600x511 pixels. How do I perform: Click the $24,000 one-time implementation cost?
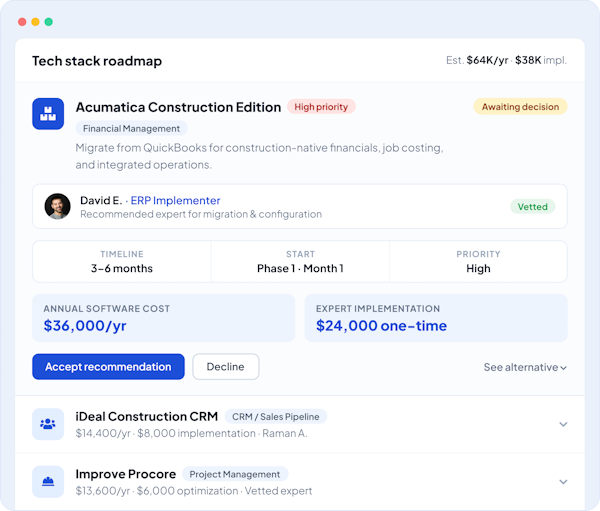[x=381, y=326]
